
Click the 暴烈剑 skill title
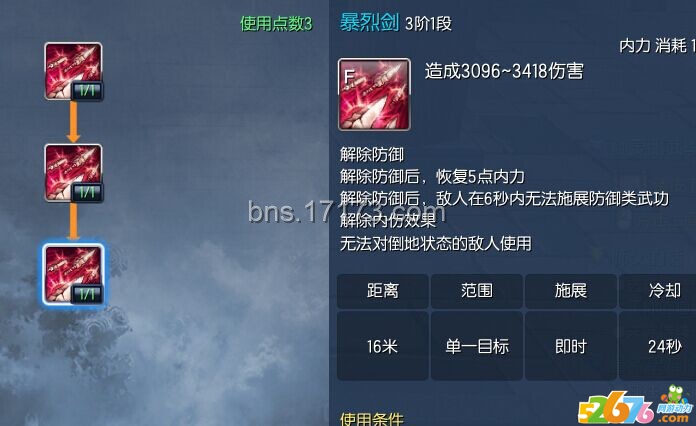[369, 22]
